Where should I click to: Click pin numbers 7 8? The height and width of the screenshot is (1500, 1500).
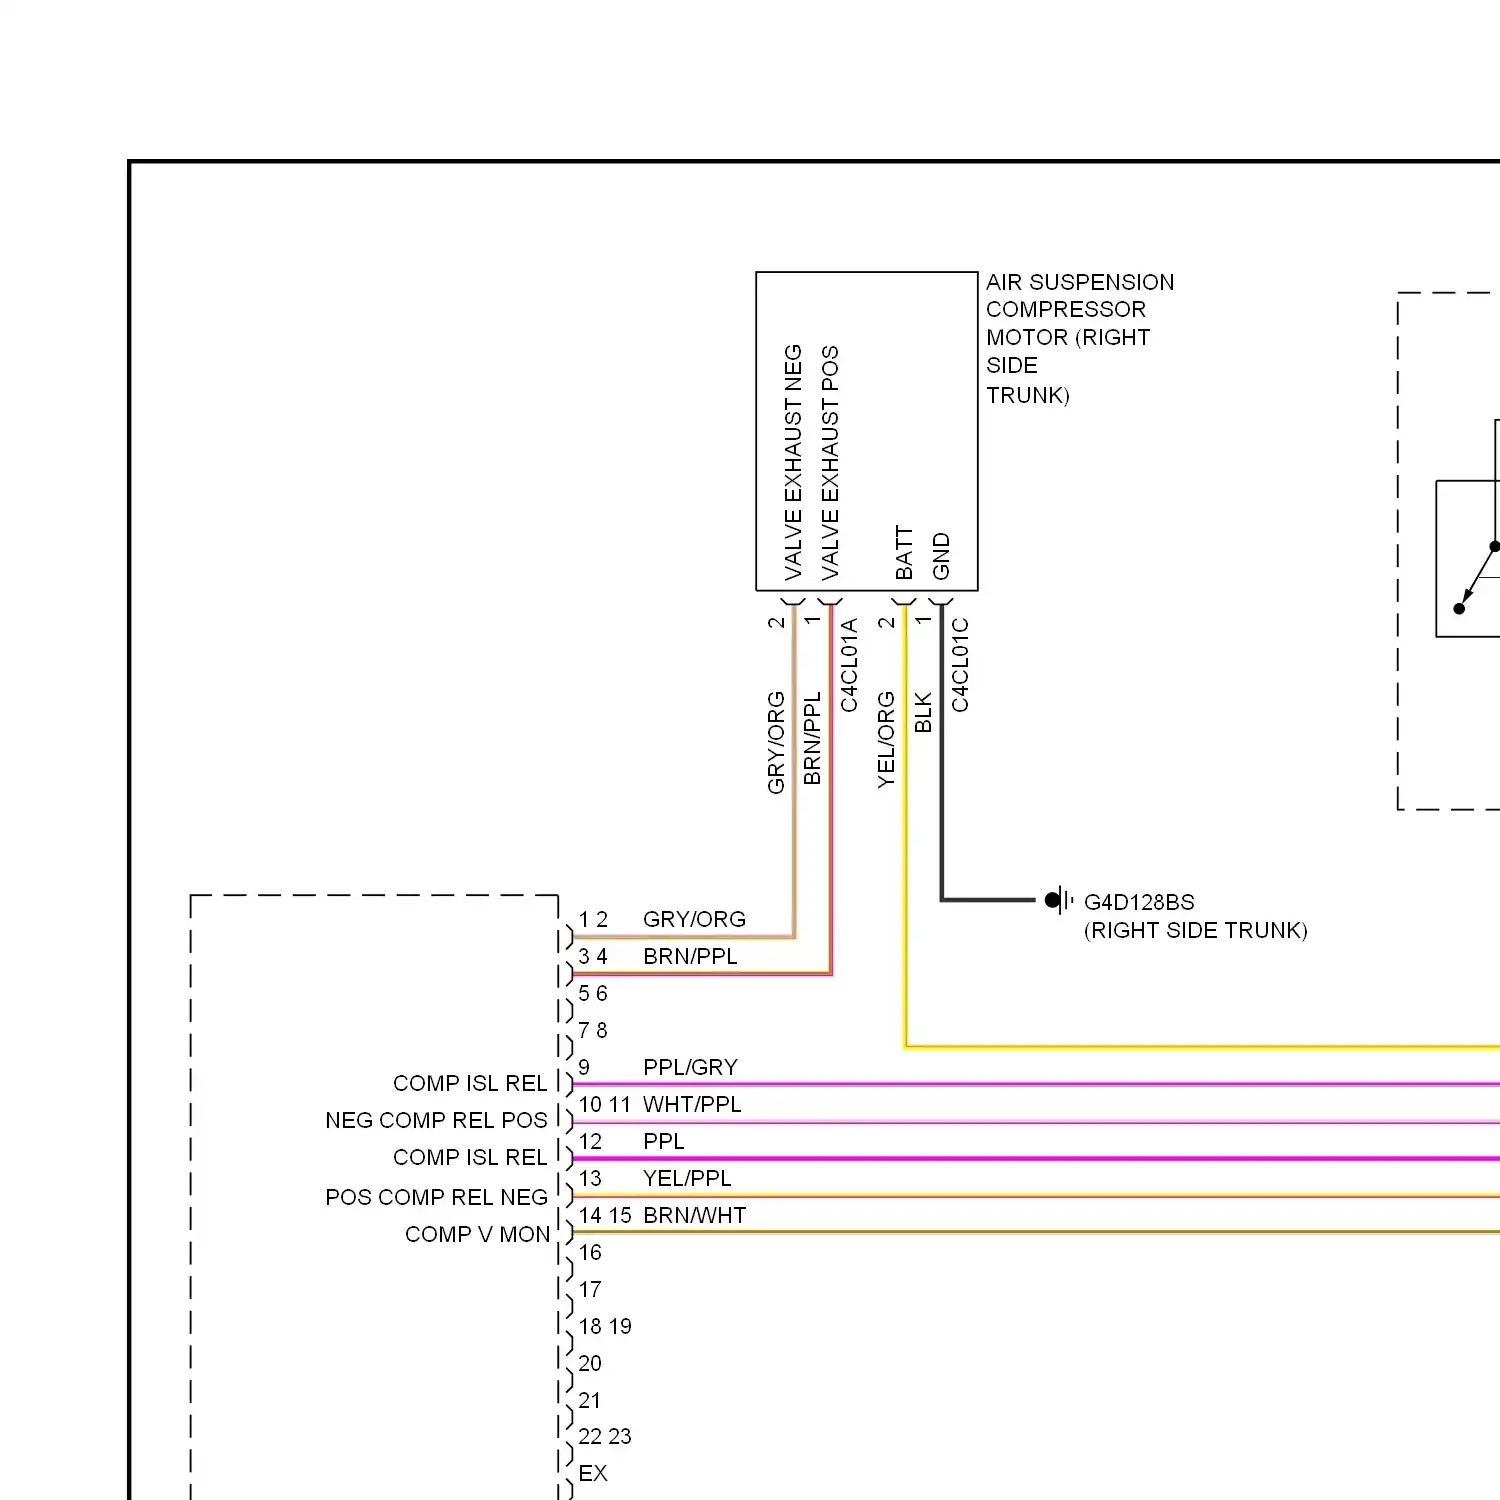click(593, 1030)
